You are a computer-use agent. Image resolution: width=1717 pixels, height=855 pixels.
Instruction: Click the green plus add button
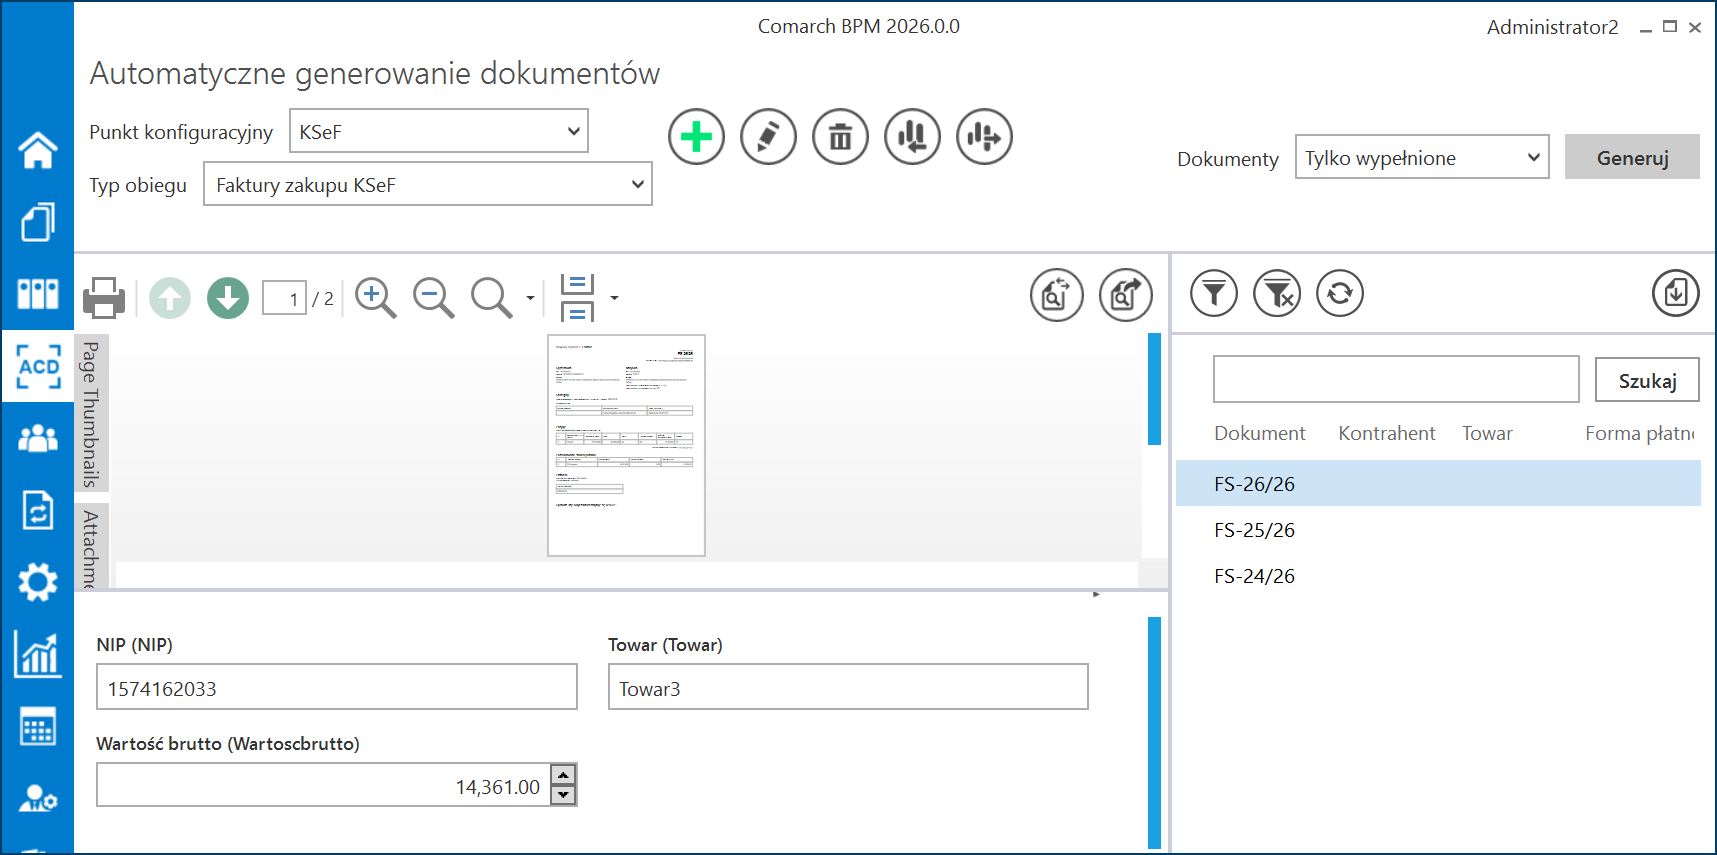(696, 137)
